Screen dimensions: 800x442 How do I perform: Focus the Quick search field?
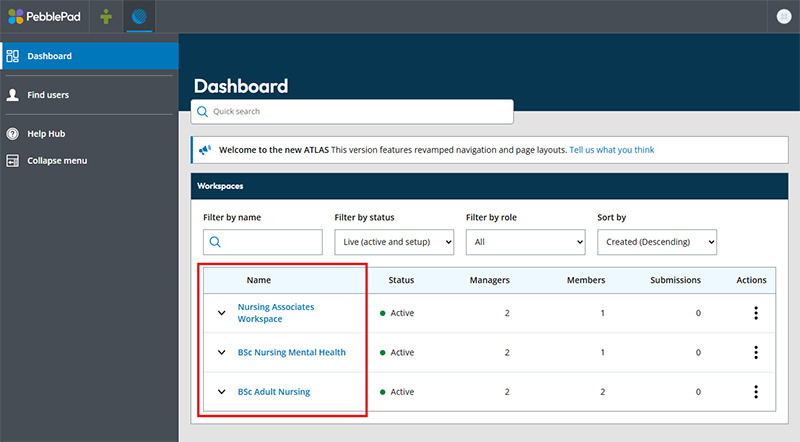(x=352, y=111)
